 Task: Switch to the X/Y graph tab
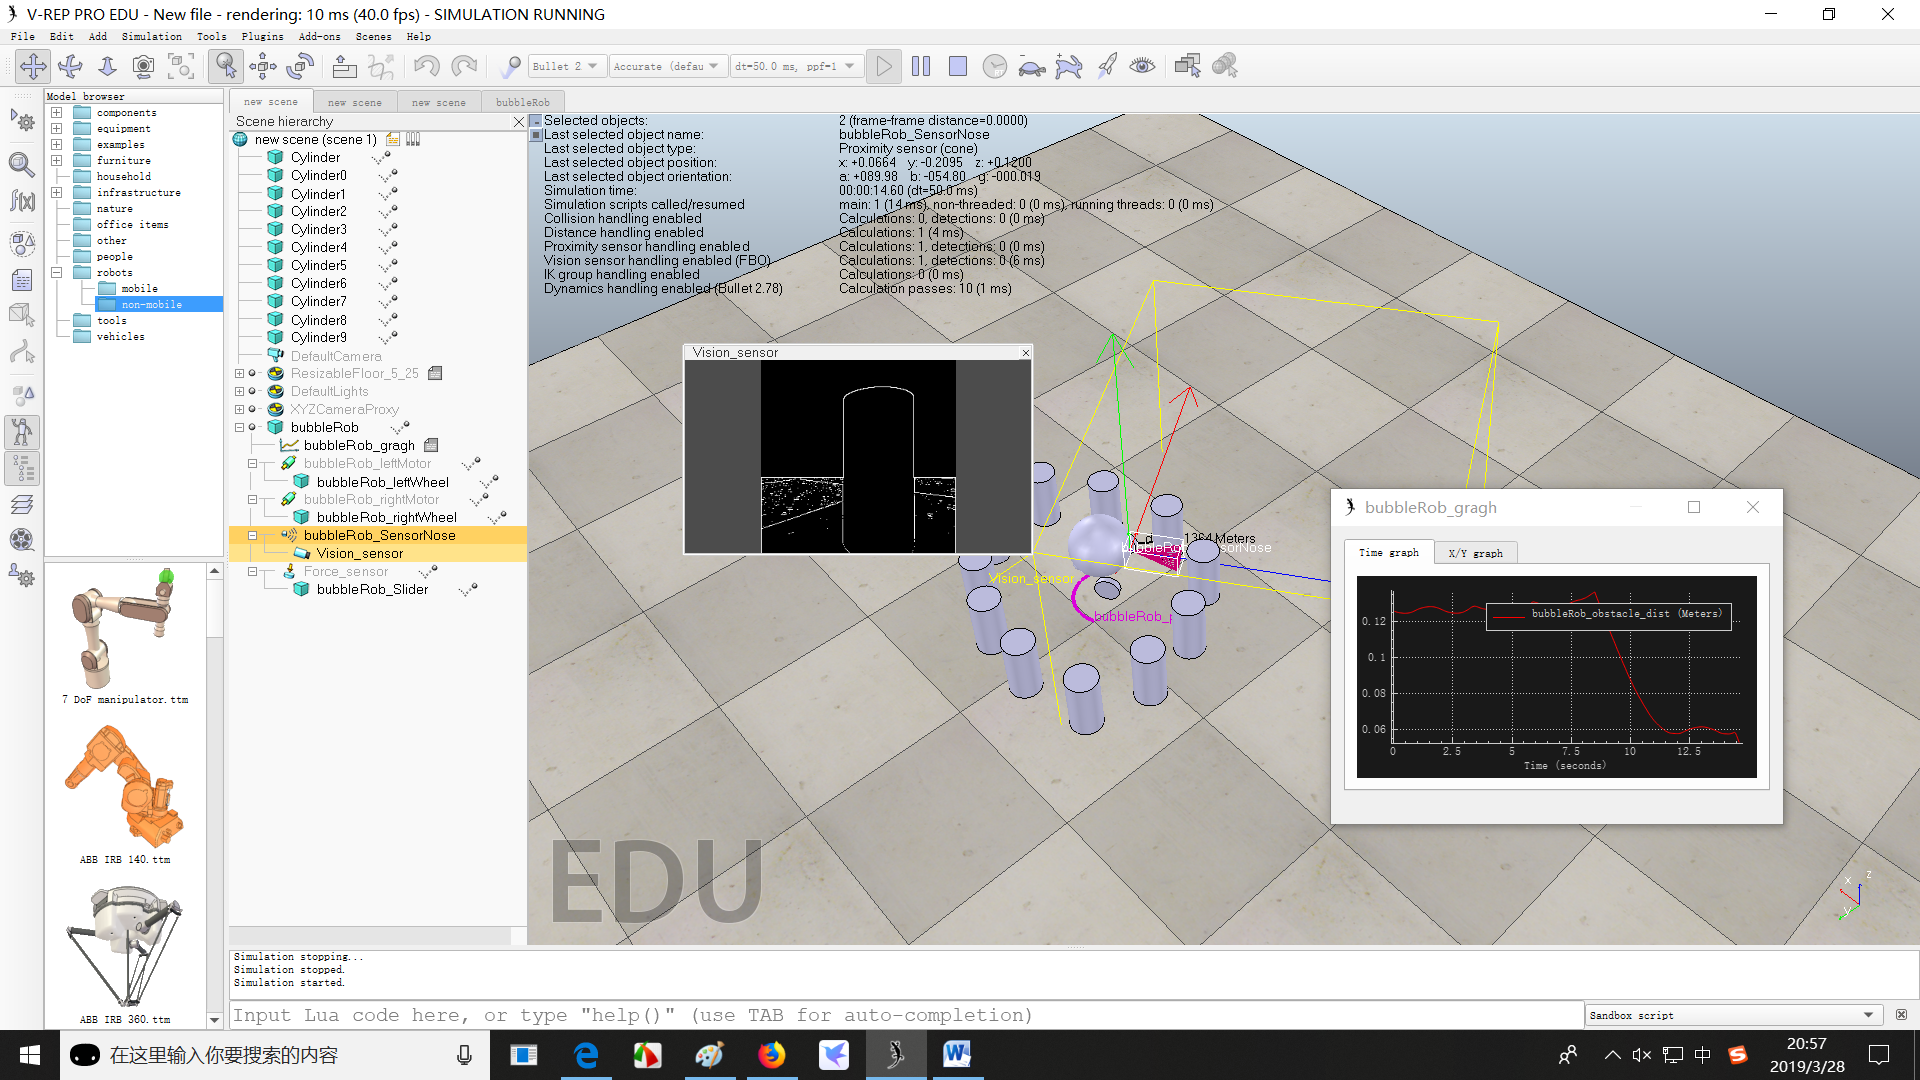[1475, 553]
